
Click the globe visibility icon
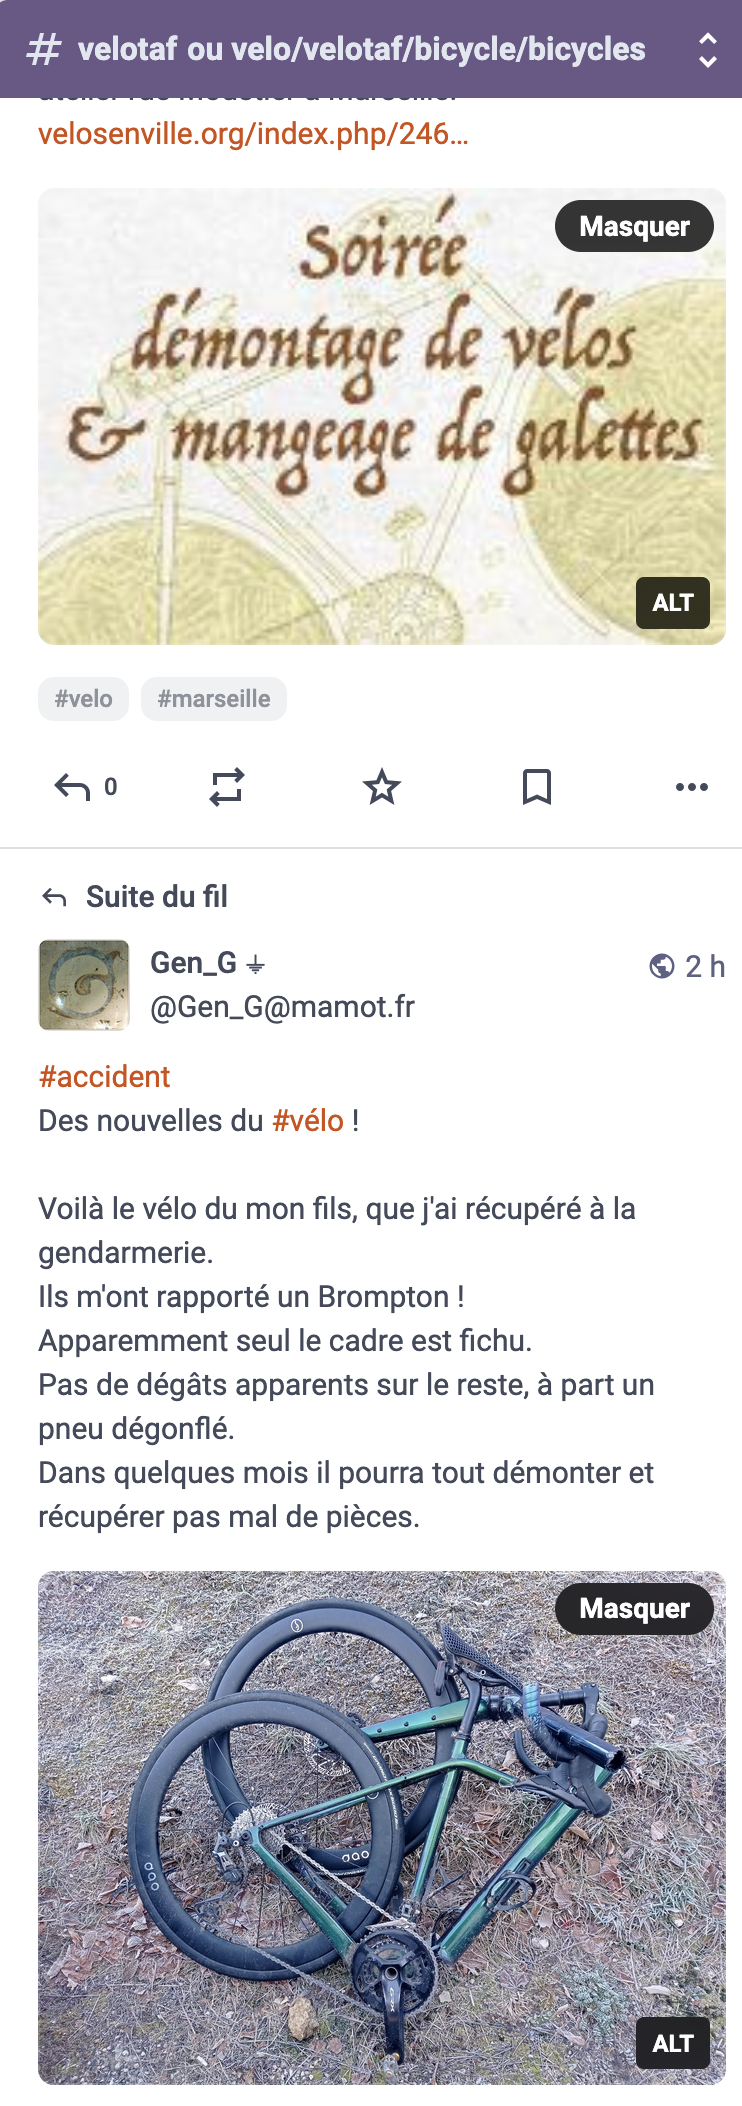pyautogui.click(x=661, y=966)
